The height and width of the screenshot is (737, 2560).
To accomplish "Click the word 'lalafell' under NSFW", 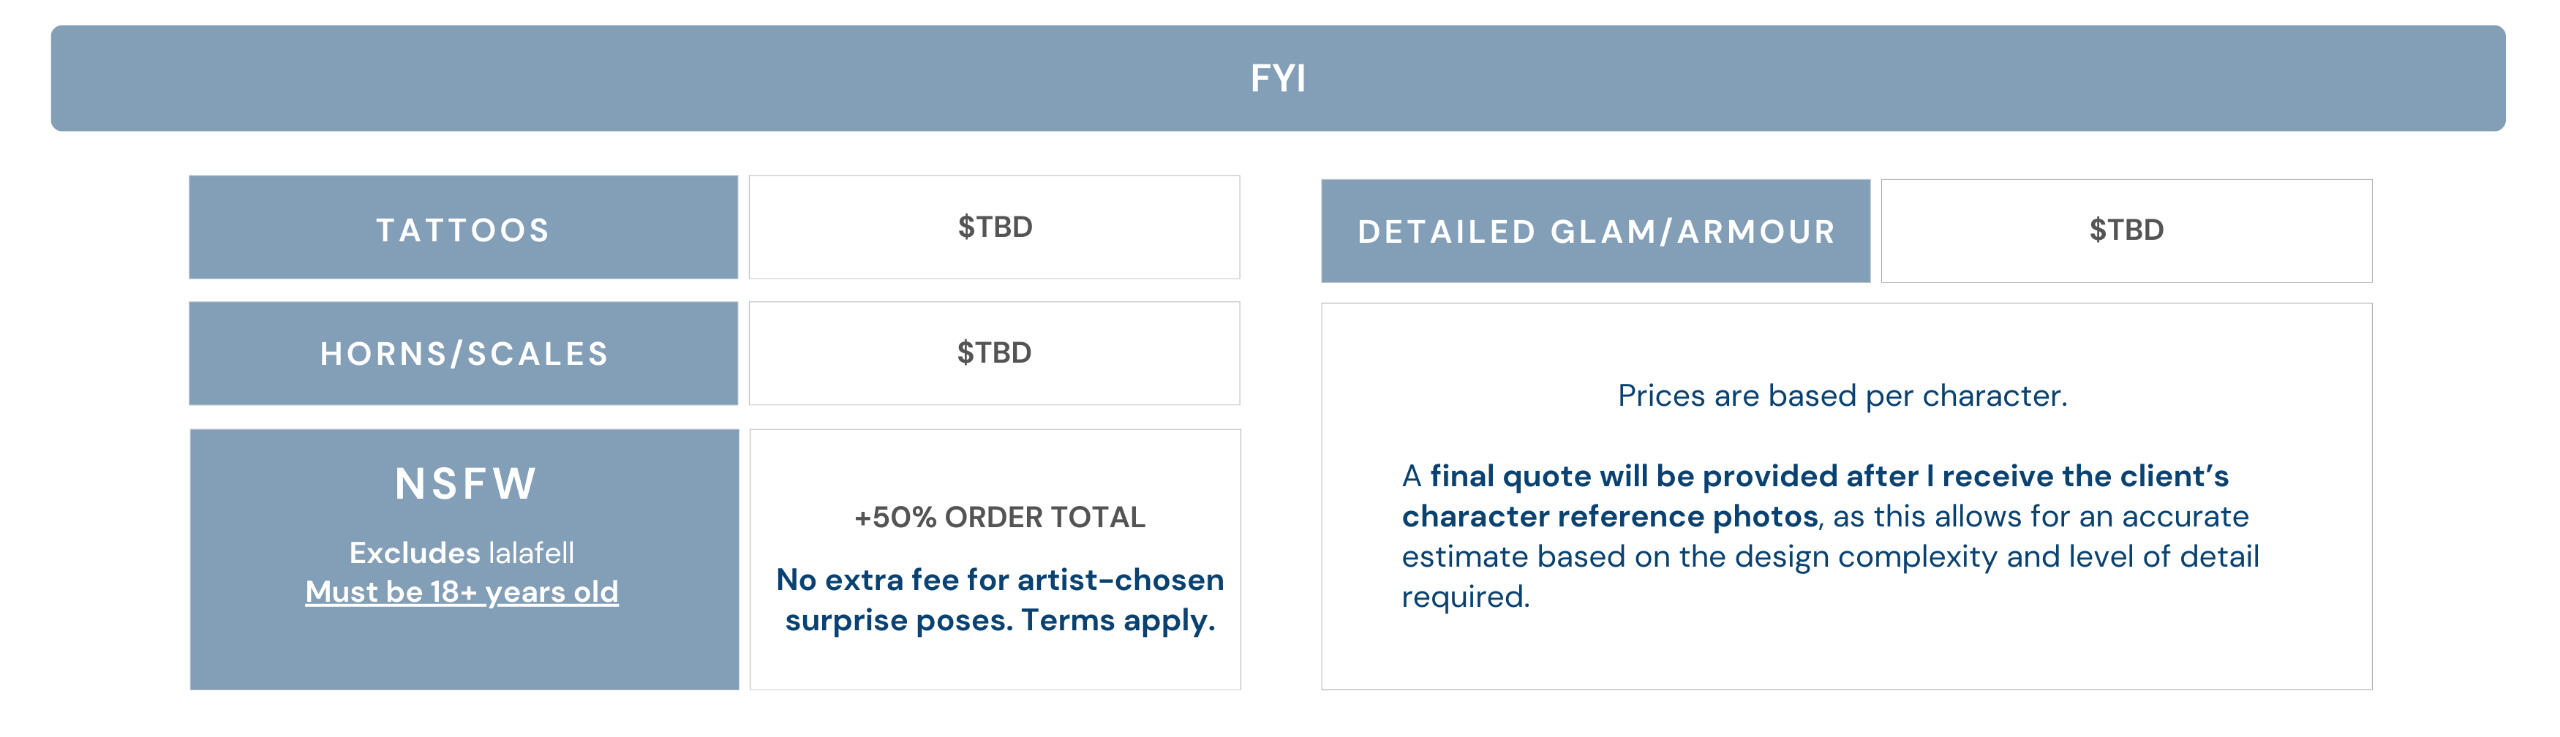I will pos(531,552).
